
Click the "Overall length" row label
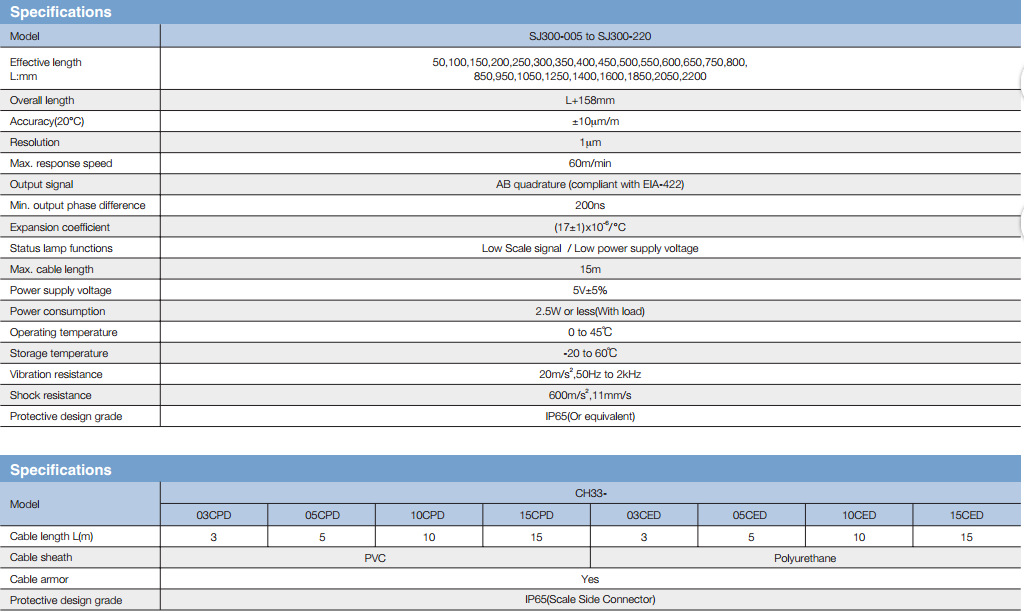[x=42, y=100]
